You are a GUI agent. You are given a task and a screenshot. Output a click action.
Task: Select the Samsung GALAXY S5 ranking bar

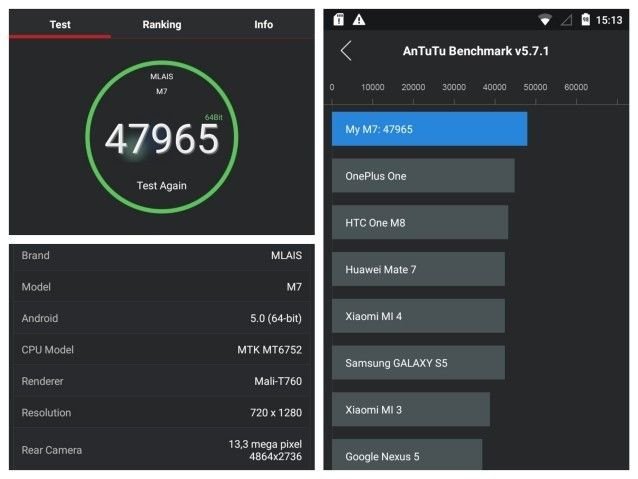coord(418,363)
